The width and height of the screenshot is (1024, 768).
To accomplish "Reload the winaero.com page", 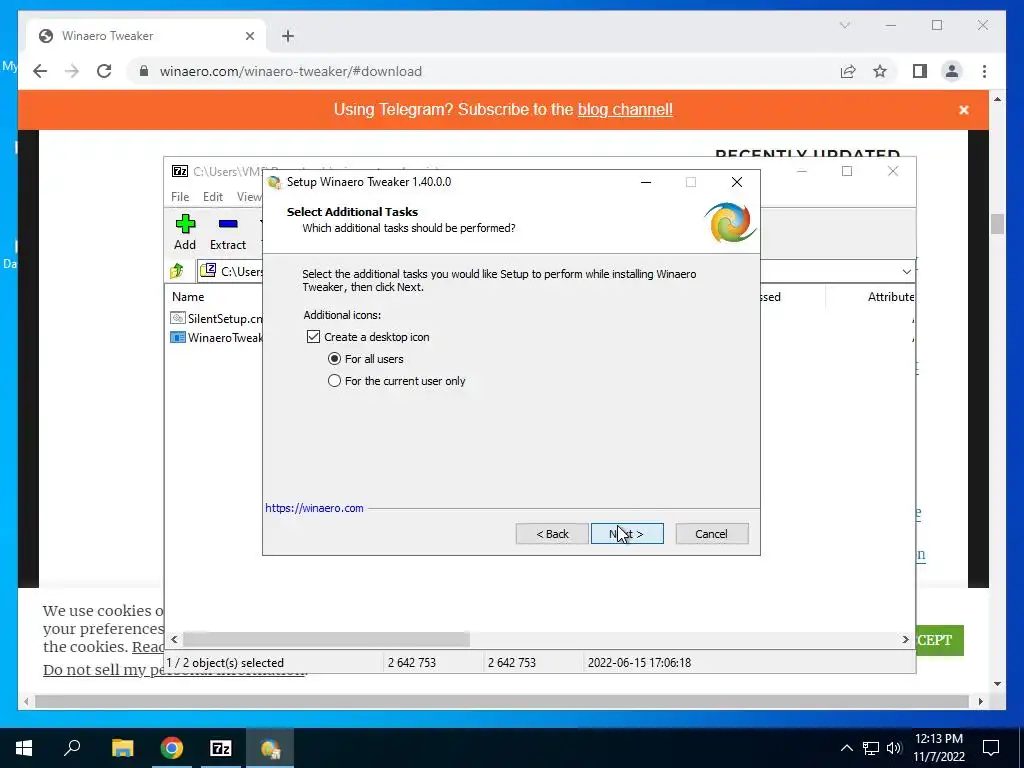I will coord(104,71).
